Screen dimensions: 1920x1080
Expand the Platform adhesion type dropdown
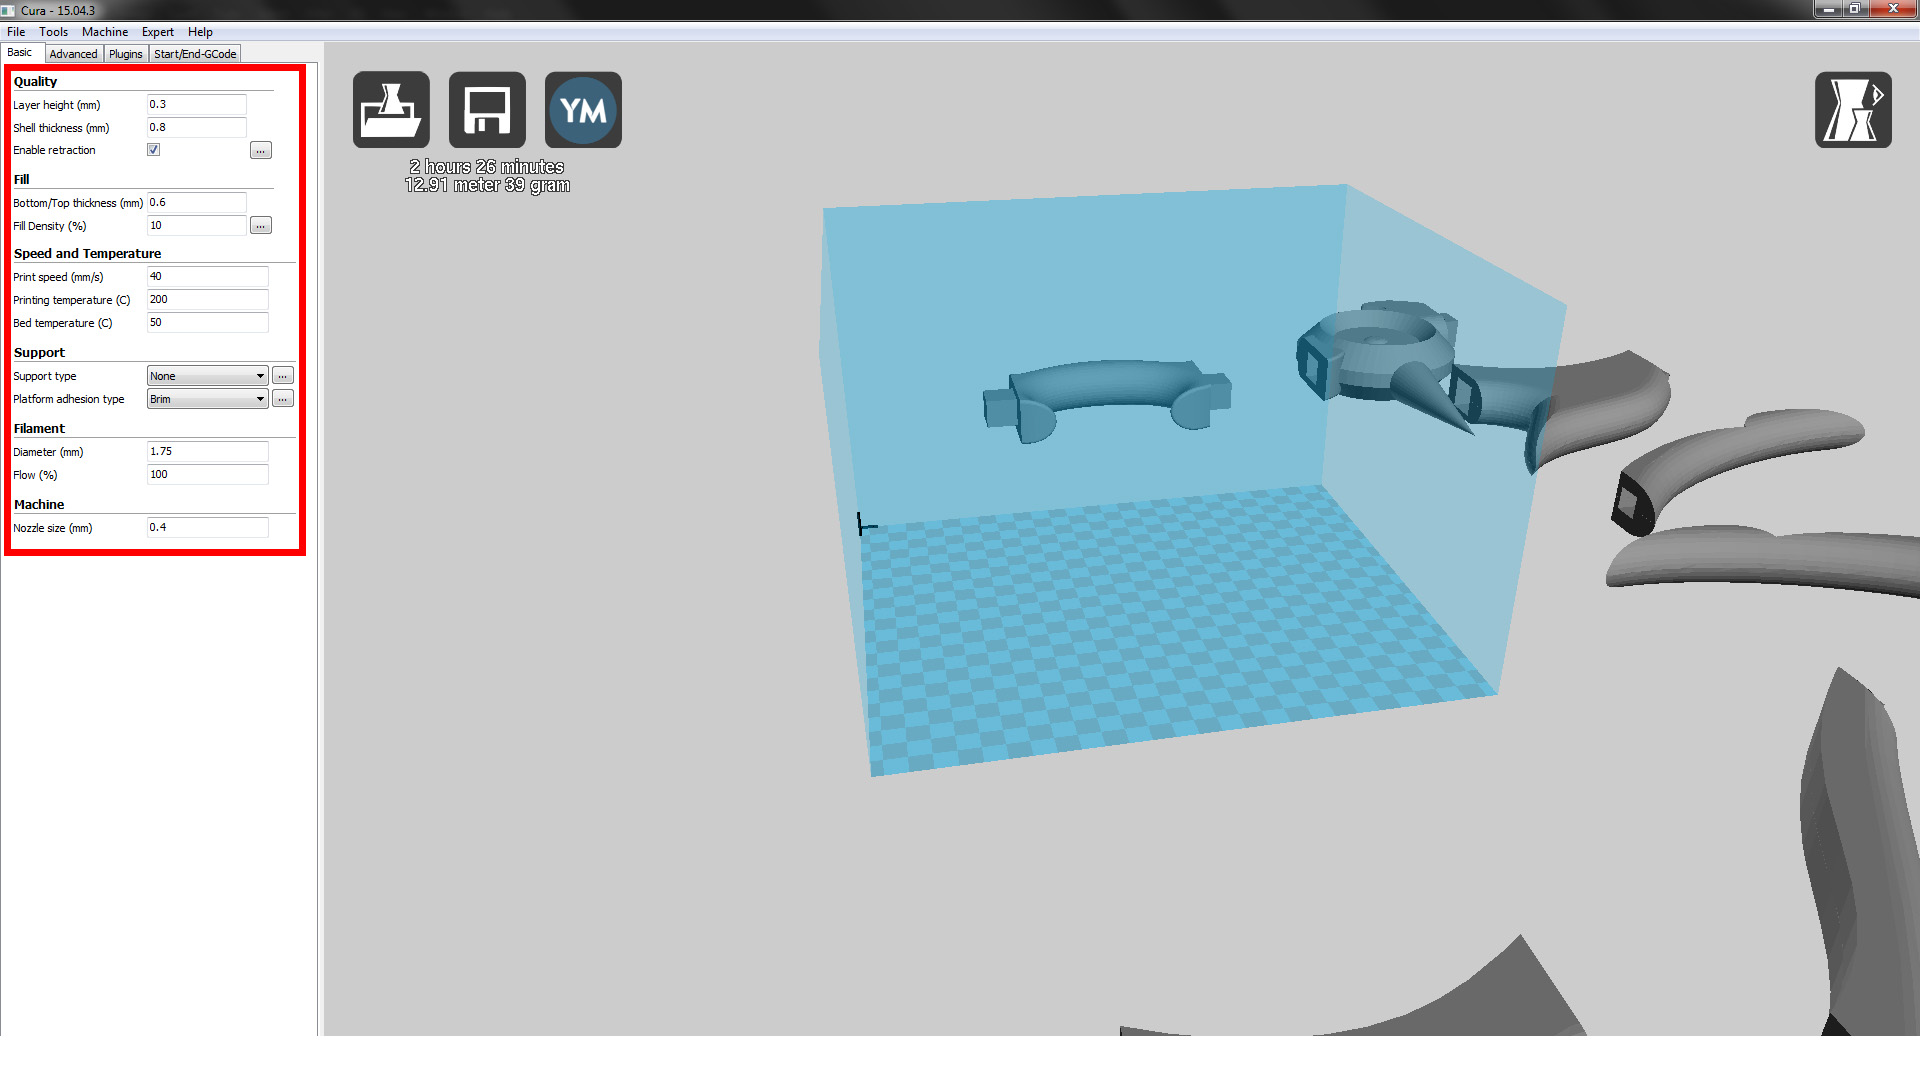[207, 399]
